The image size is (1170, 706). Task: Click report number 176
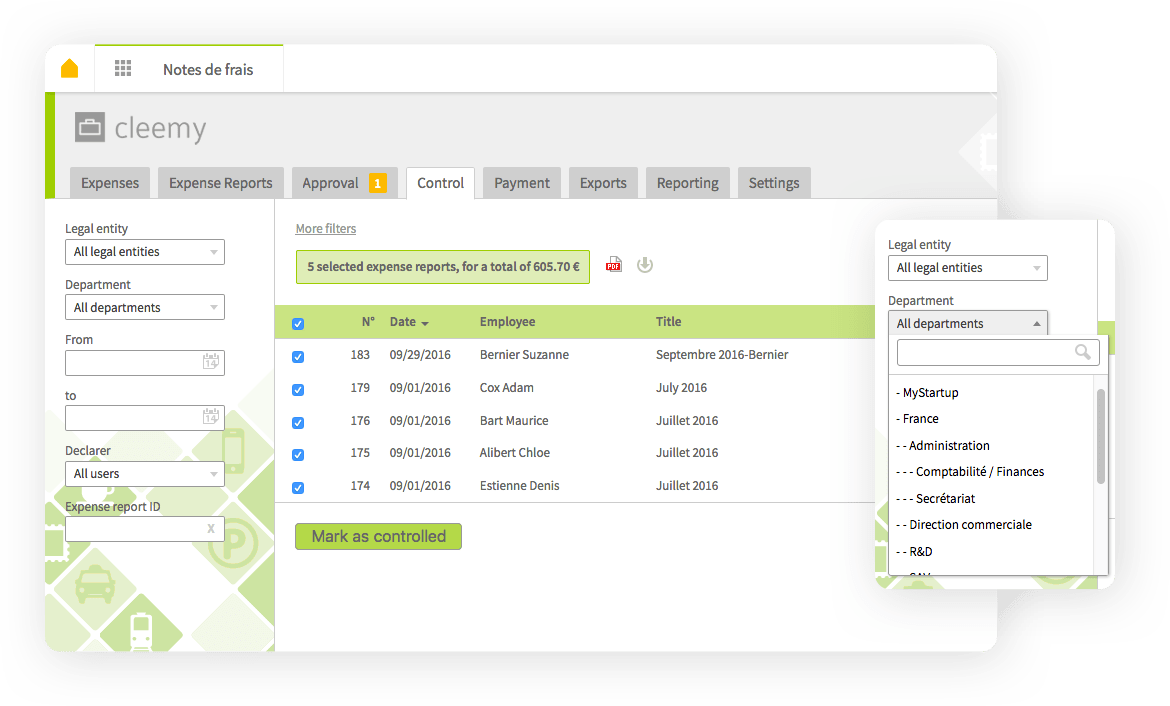(x=360, y=421)
